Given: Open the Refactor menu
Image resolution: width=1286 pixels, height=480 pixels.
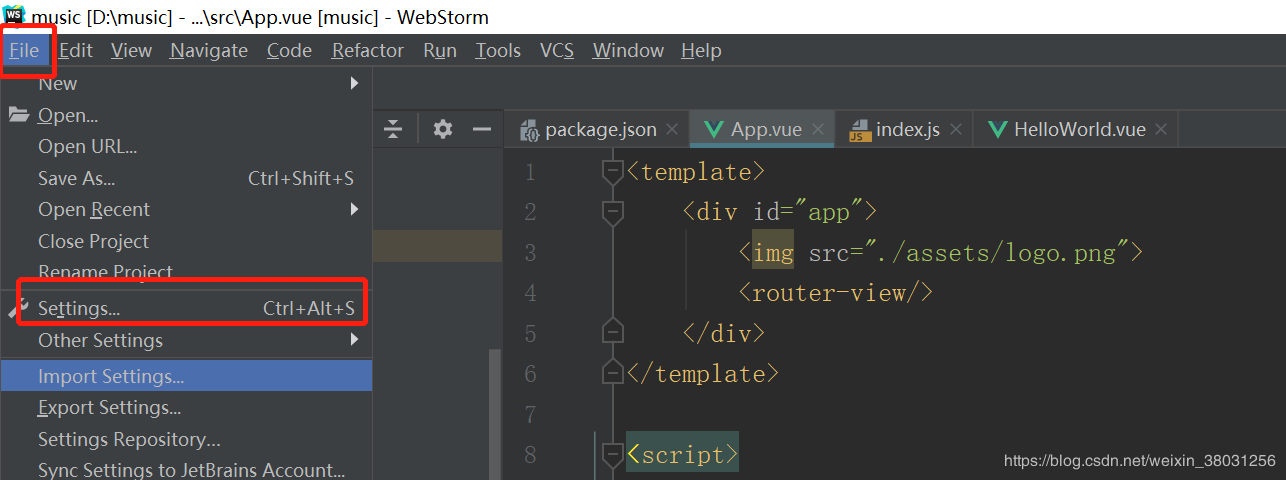Looking at the screenshot, I should (368, 50).
